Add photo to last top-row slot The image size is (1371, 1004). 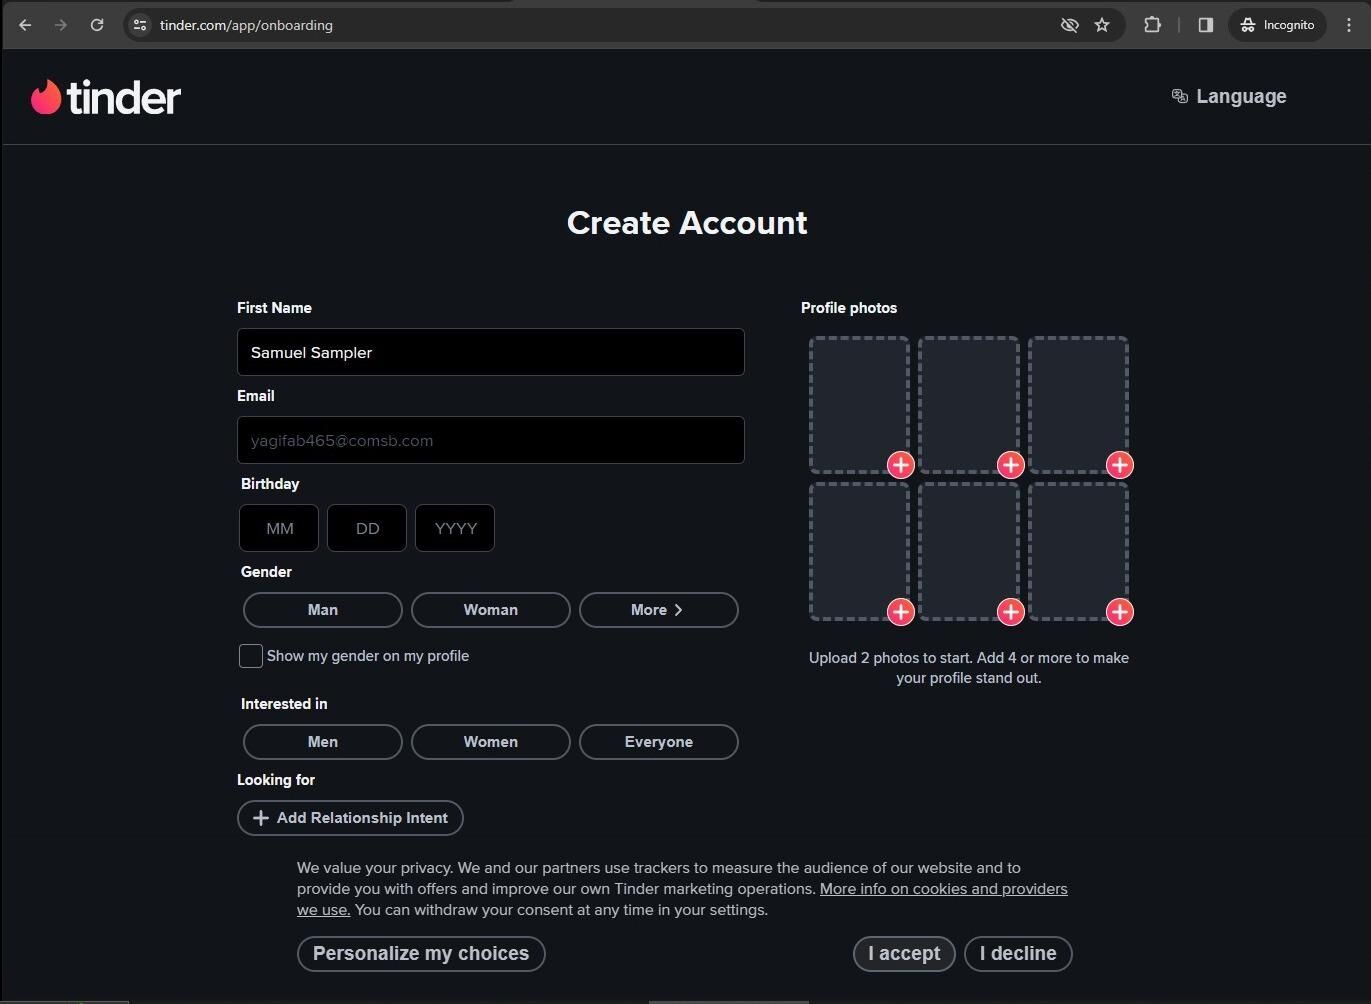point(1119,465)
